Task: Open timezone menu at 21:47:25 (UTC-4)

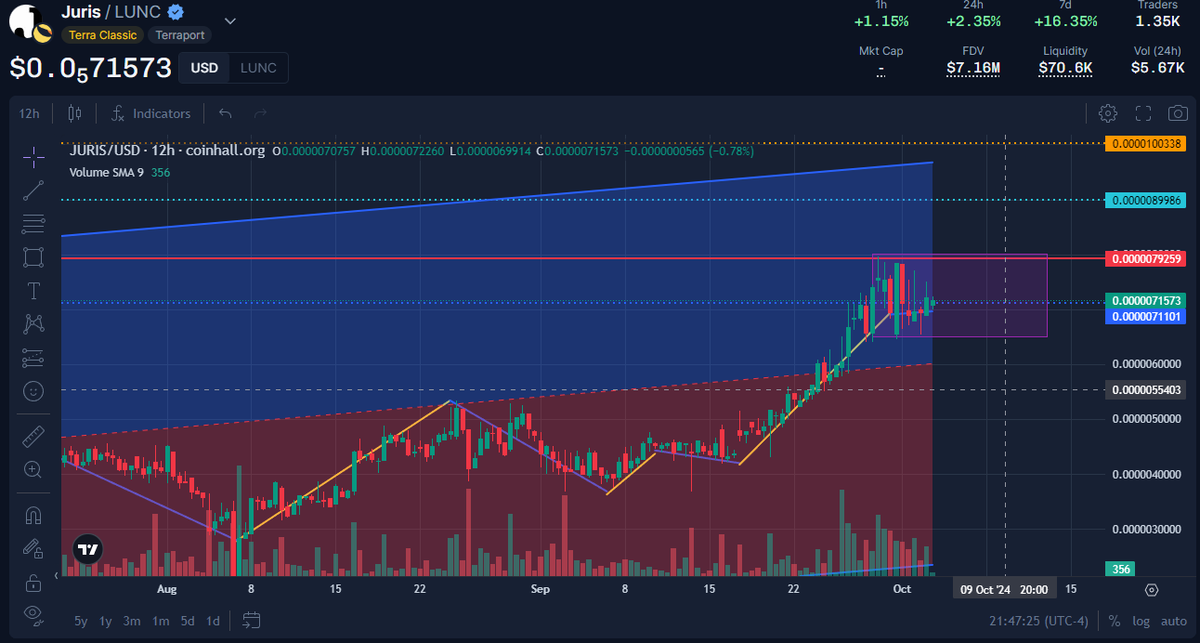Action: [1040, 620]
